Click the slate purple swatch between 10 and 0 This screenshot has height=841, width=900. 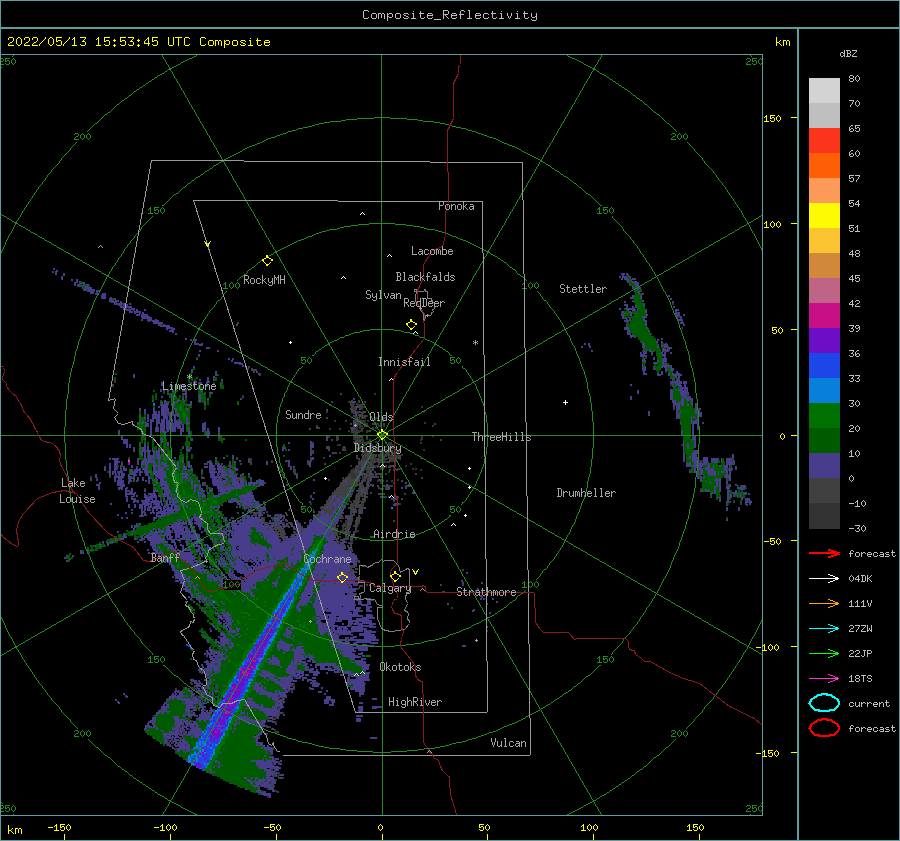coord(824,466)
